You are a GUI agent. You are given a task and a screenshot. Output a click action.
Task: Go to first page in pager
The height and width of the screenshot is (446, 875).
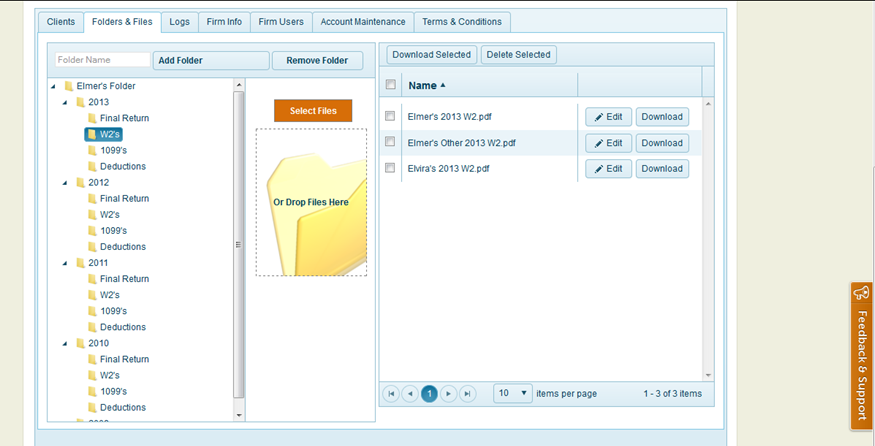(x=391, y=394)
